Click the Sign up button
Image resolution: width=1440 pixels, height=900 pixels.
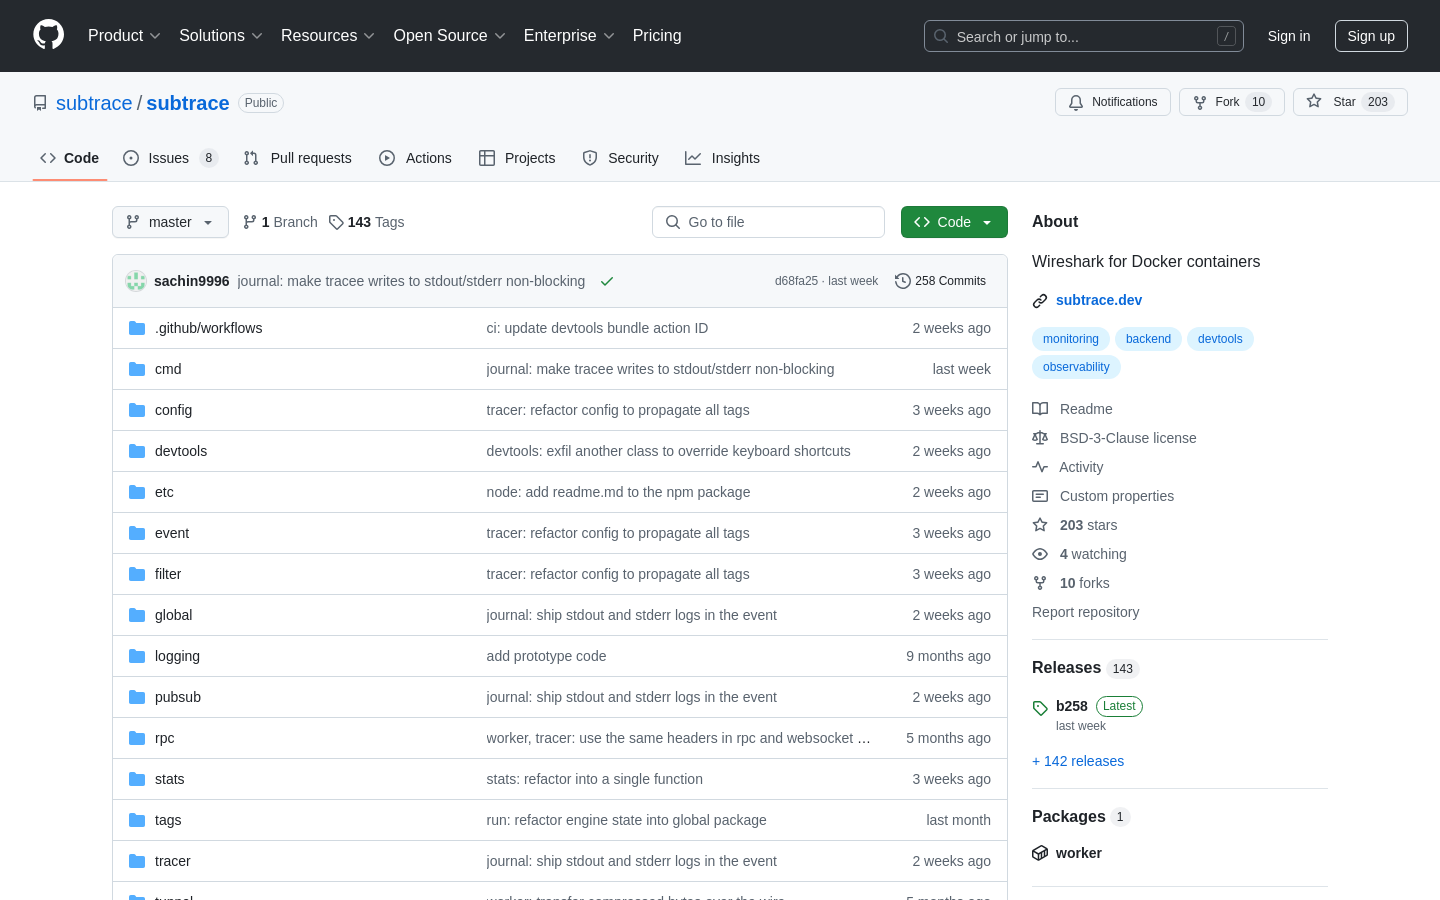coord(1371,36)
